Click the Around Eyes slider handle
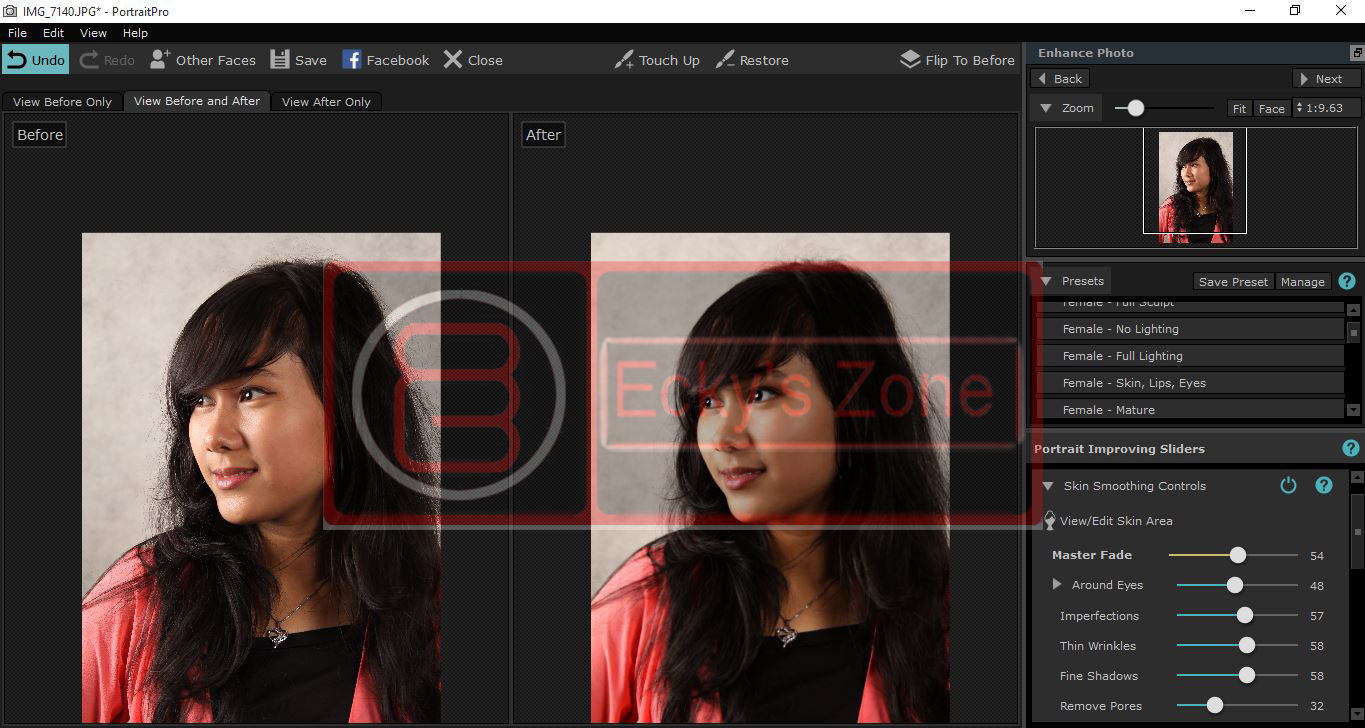The height and width of the screenshot is (728, 1365). click(1235, 585)
